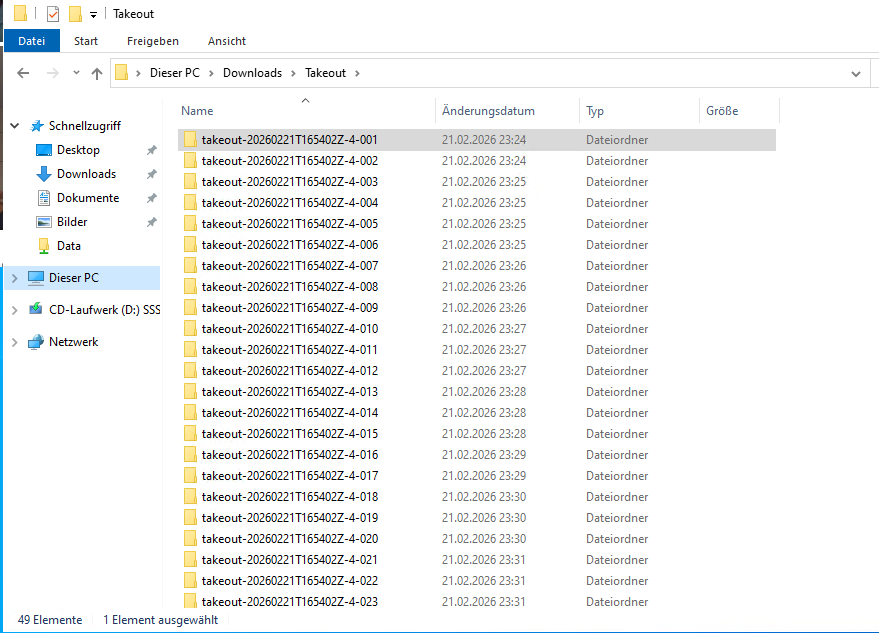Go up one folder level arrow

pyautogui.click(x=97, y=73)
